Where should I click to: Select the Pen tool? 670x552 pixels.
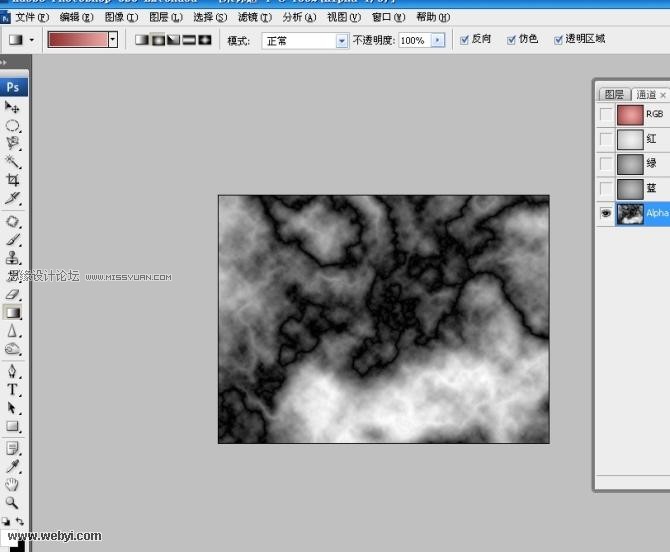(x=12, y=371)
